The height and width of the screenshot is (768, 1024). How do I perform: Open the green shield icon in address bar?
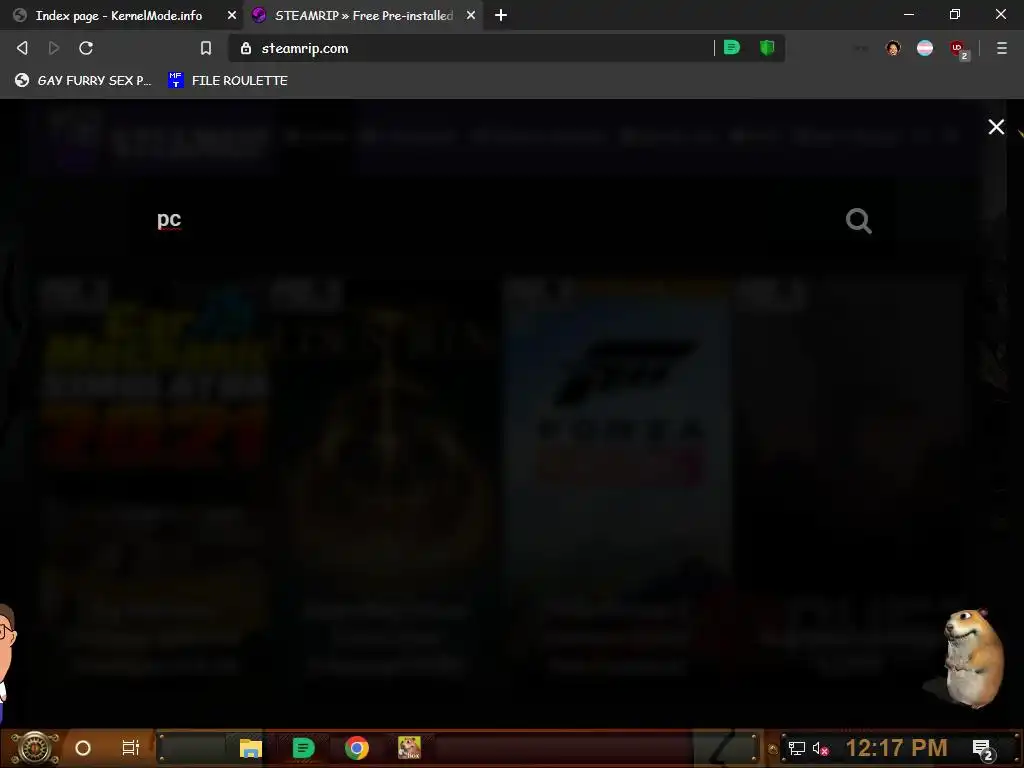[767, 48]
